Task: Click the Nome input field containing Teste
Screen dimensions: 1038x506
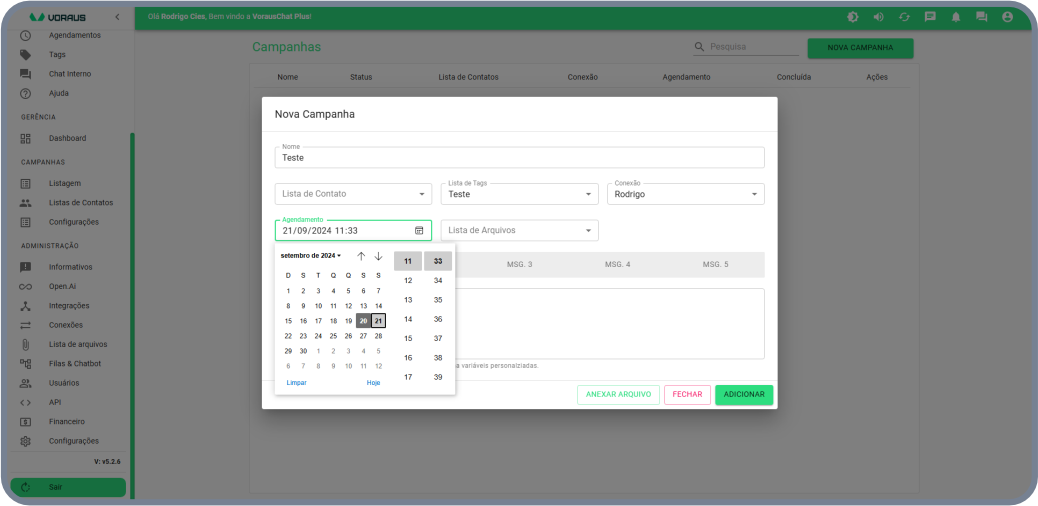Action: point(519,158)
